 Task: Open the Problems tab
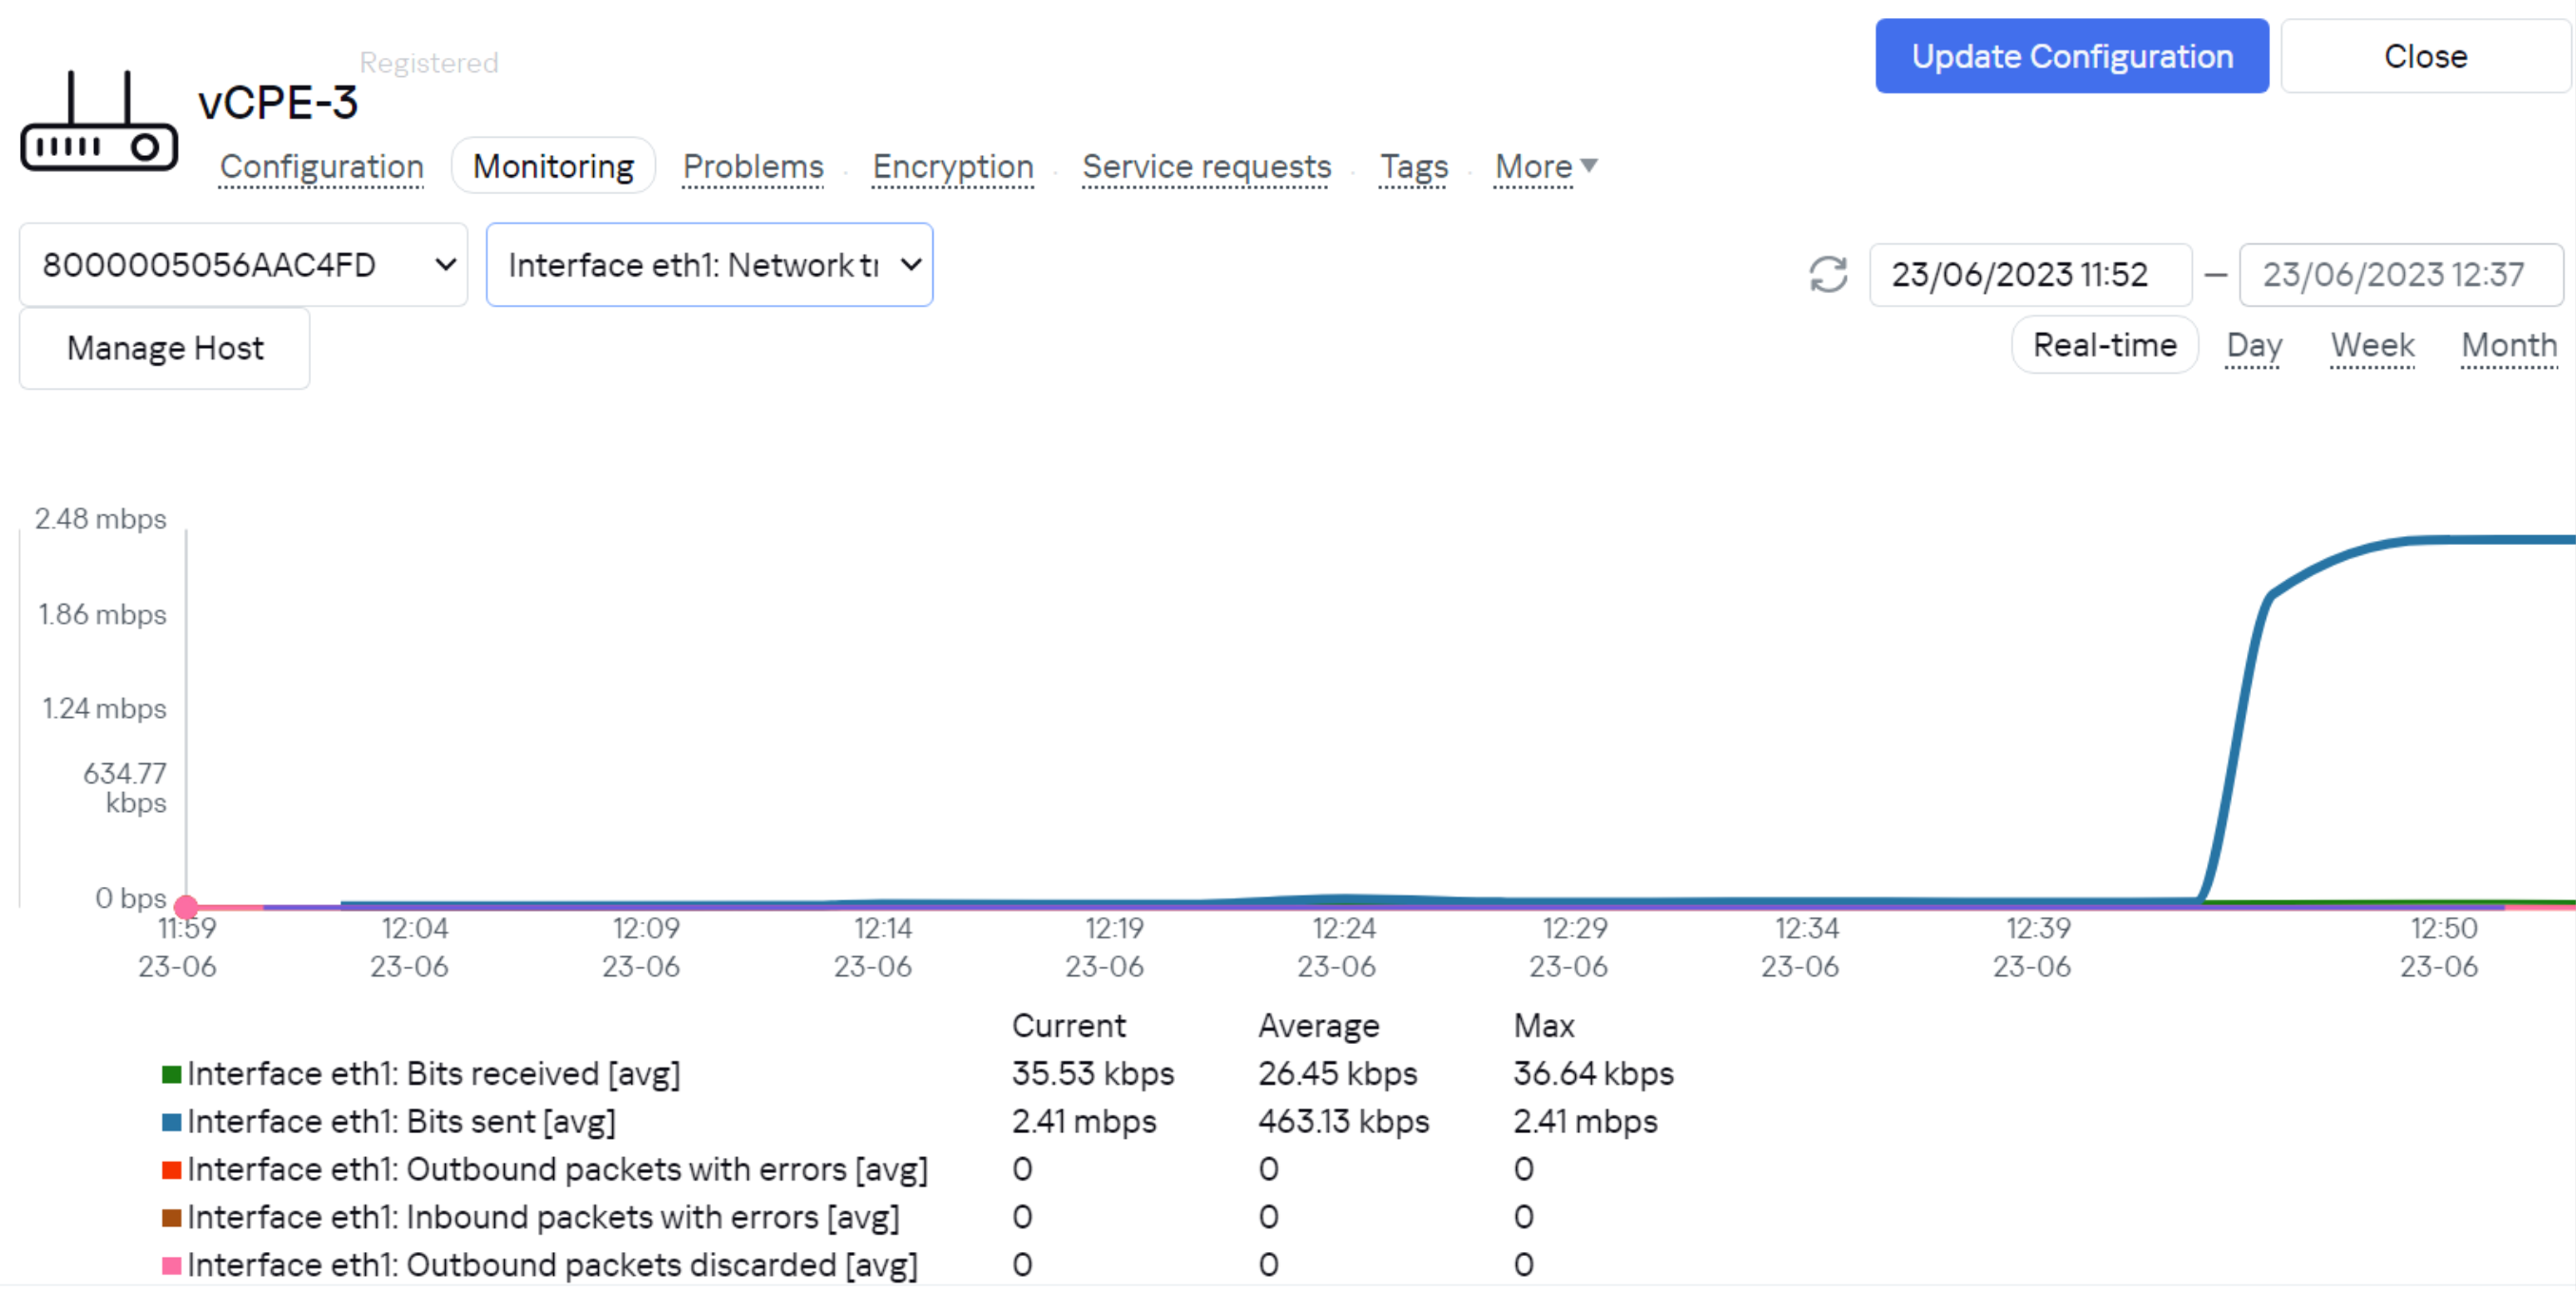click(753, 167)
